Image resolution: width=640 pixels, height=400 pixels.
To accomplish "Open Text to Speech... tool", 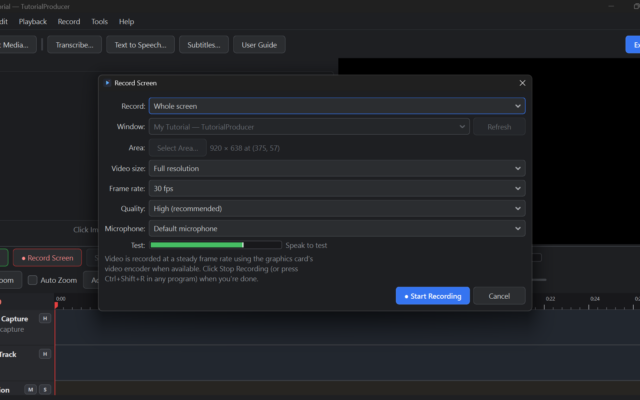I will pos(140,45).
